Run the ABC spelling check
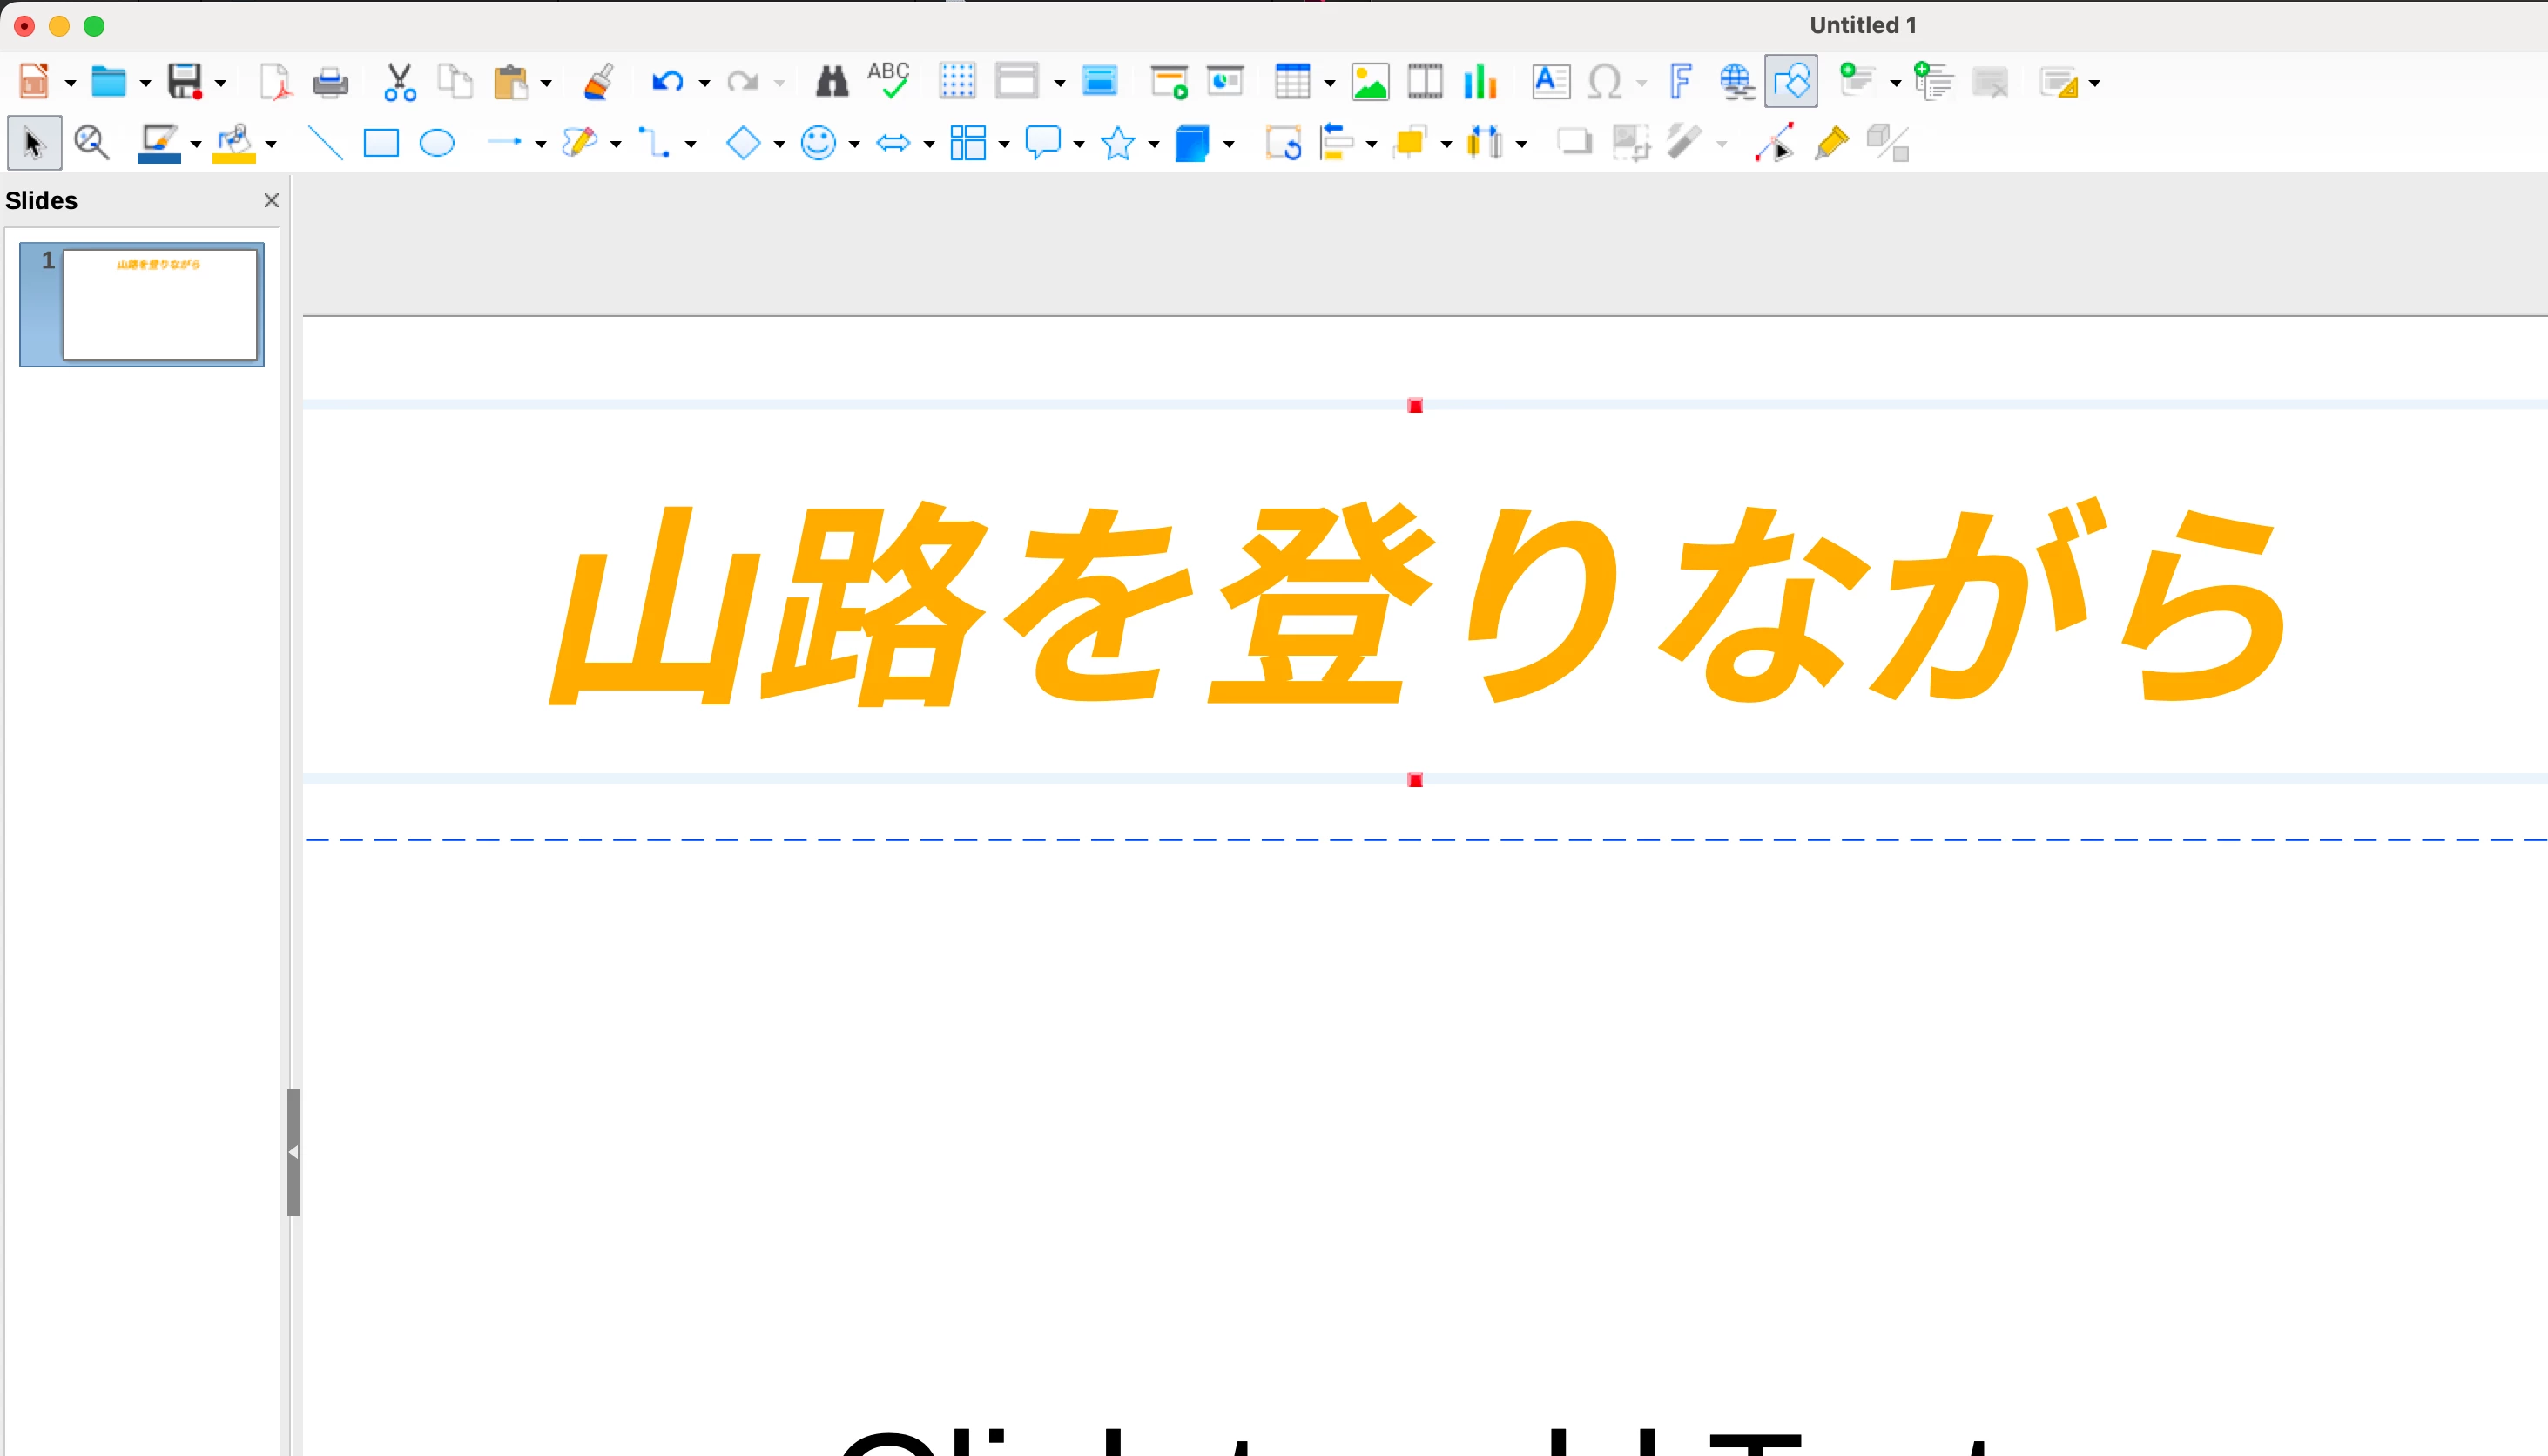2548x1456 pixels. tap(888, 80)
